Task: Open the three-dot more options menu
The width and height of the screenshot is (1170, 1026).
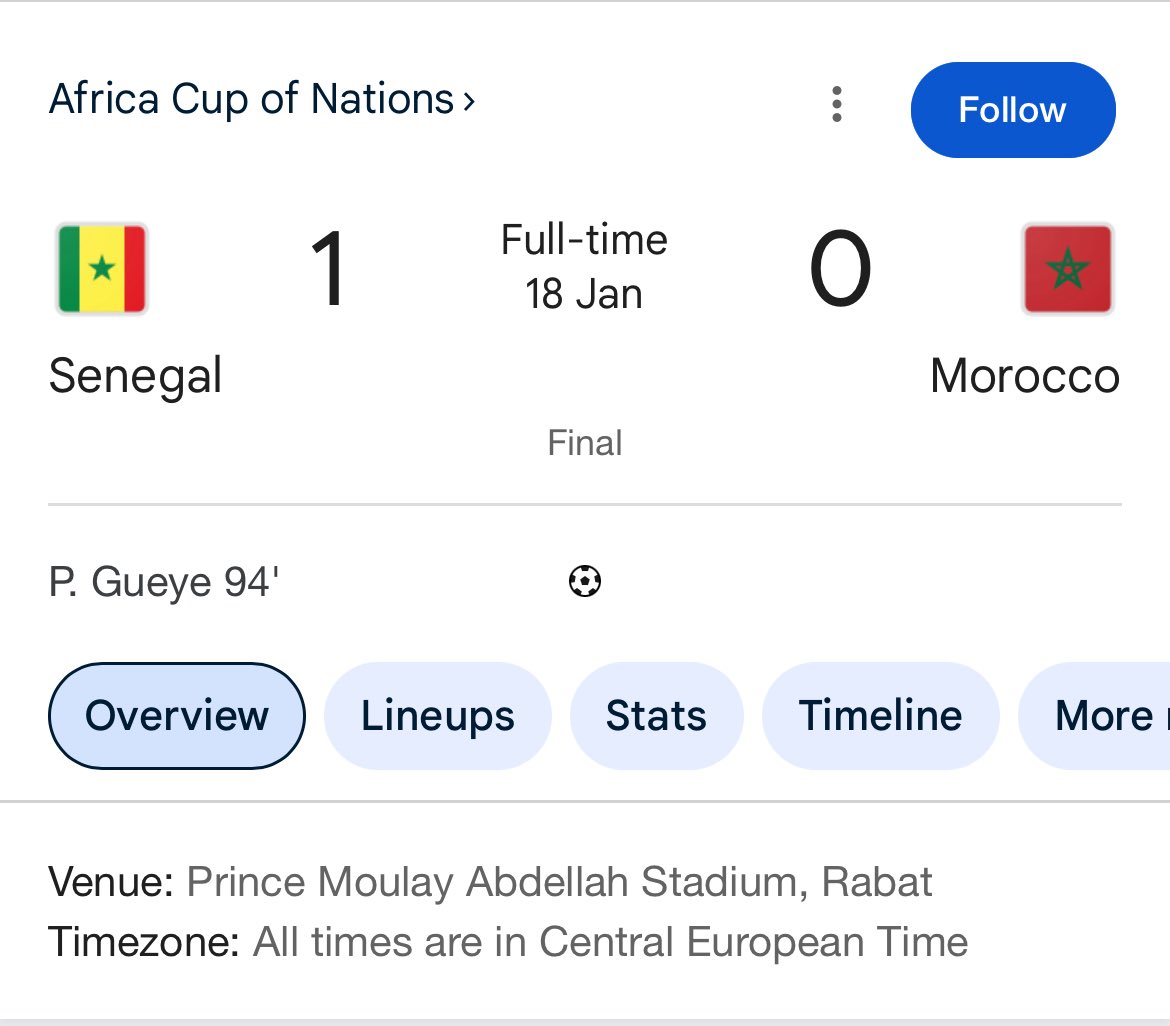Action: click(837, 104)
